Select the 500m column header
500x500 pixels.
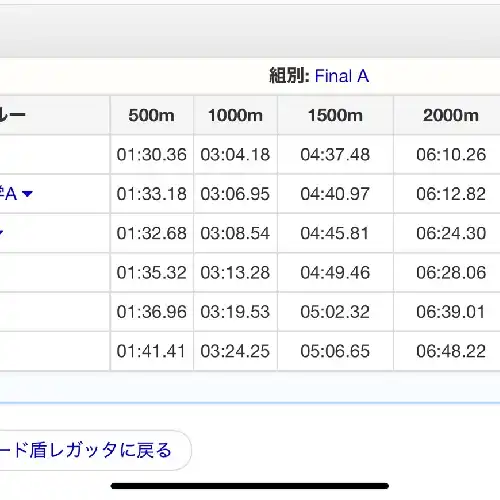coord(152,115)
